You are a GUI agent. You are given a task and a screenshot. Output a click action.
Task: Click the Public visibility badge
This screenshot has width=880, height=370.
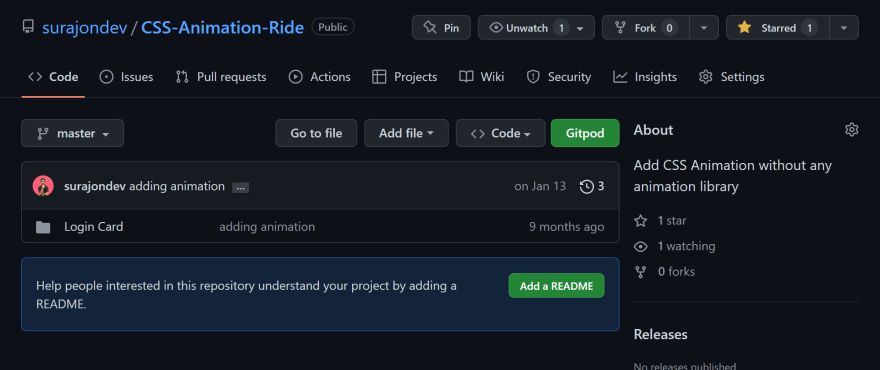pos(333,27)
